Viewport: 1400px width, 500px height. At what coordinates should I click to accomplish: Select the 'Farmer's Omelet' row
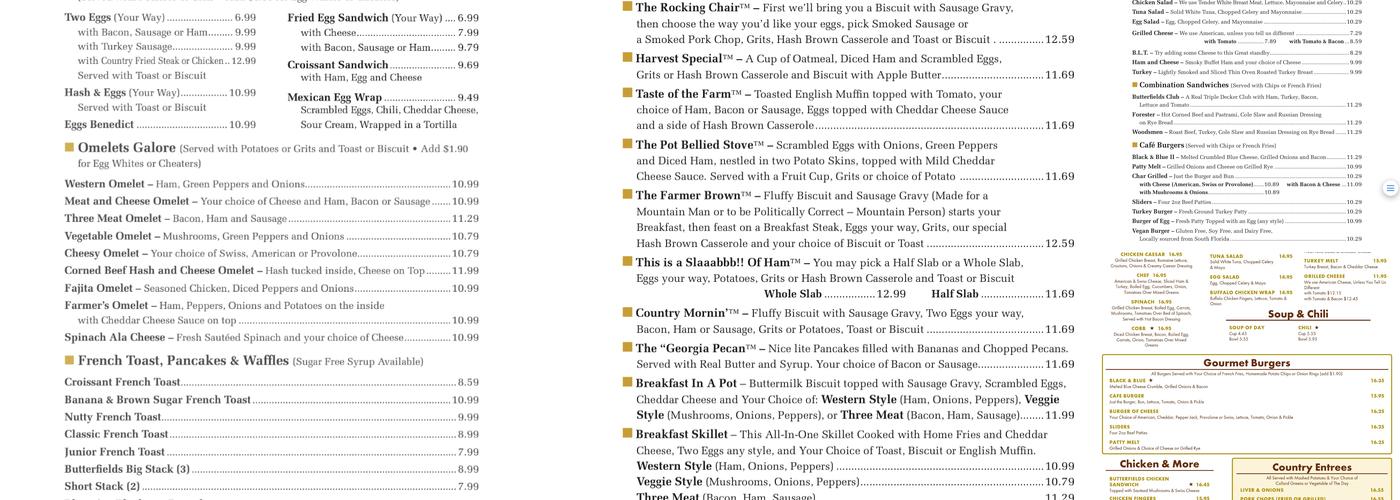tap(272, 313)
